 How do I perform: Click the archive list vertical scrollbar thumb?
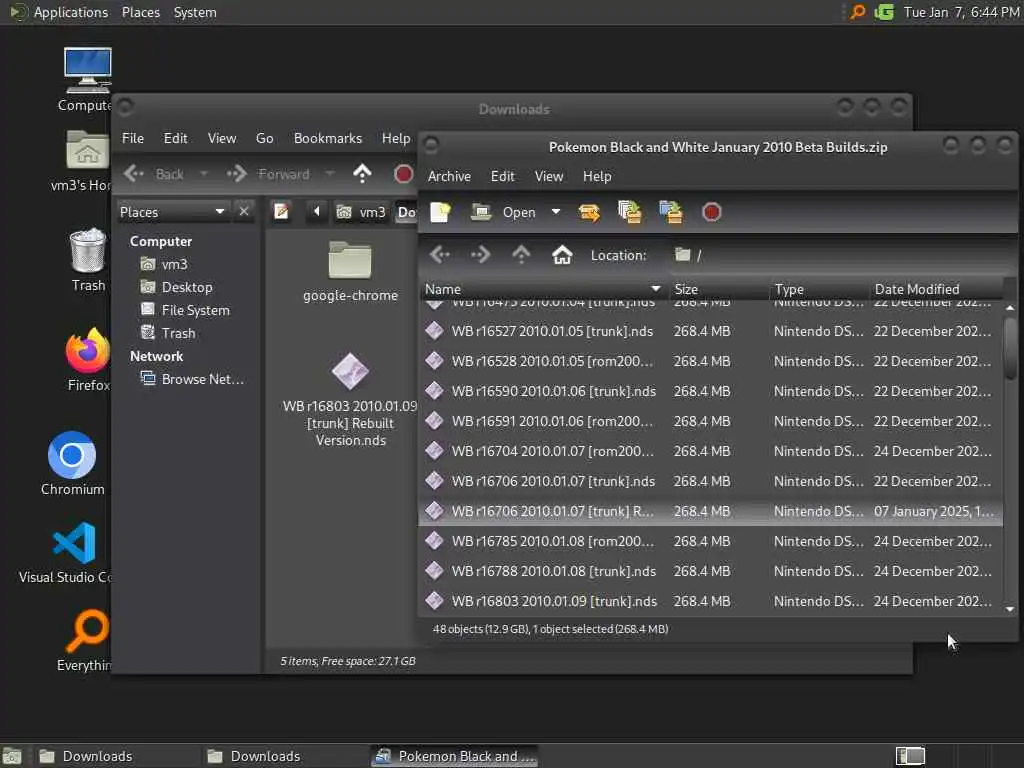1010,348
